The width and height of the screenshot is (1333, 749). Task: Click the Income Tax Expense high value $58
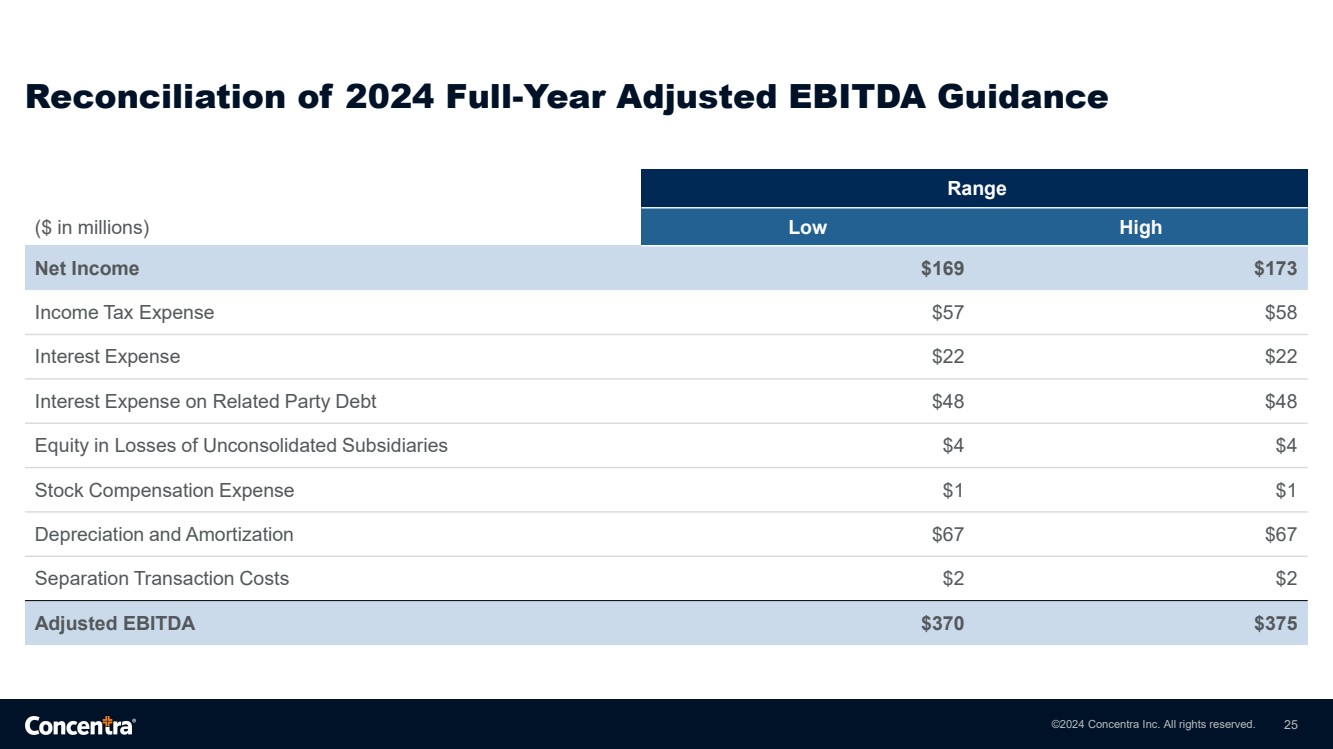coord(1281,313)
